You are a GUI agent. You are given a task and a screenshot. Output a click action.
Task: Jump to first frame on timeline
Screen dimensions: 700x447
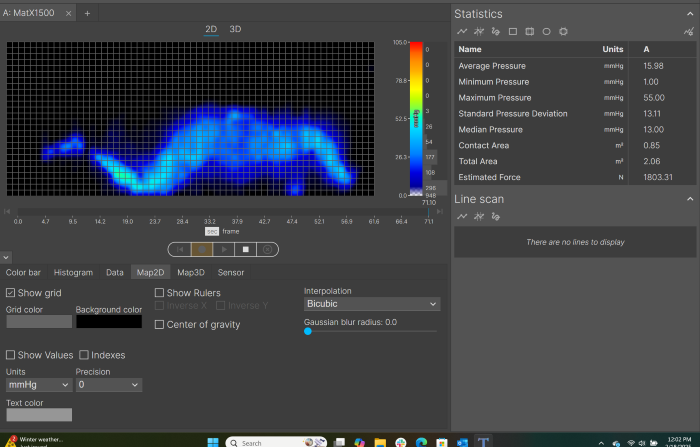pyautogui.click(x=7, y=211)
